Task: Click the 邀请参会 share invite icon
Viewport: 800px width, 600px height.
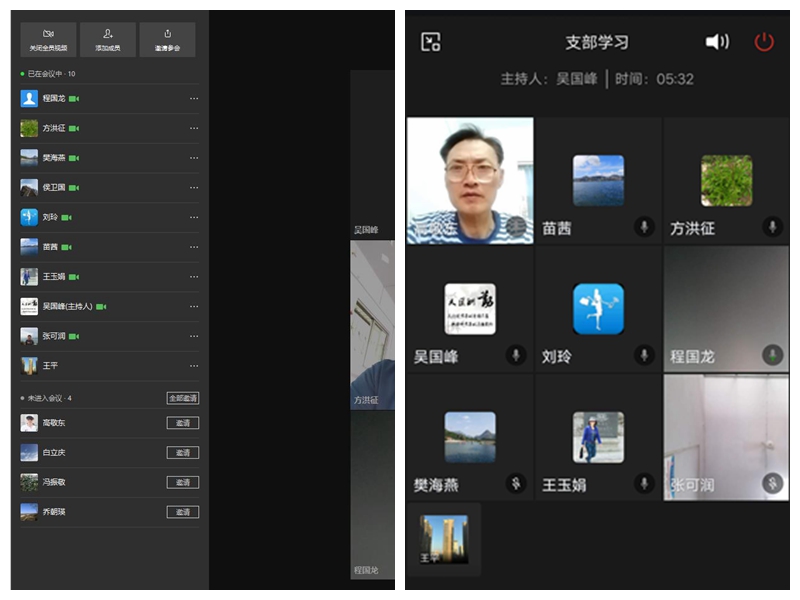Action: (x=168, y=32)
